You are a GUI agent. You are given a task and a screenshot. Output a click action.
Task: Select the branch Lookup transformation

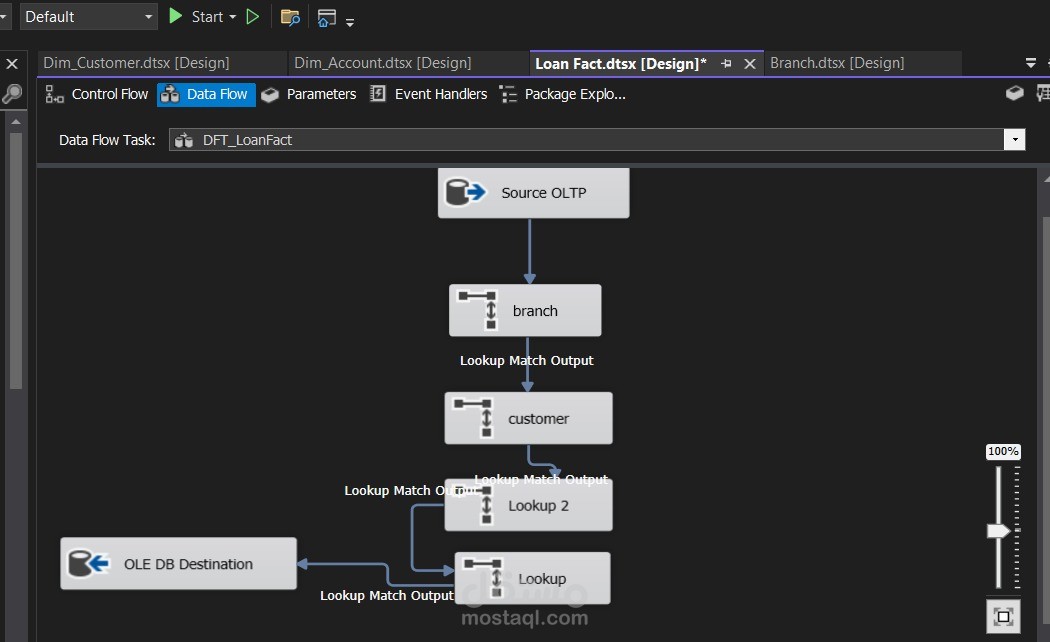pos(525,310)
